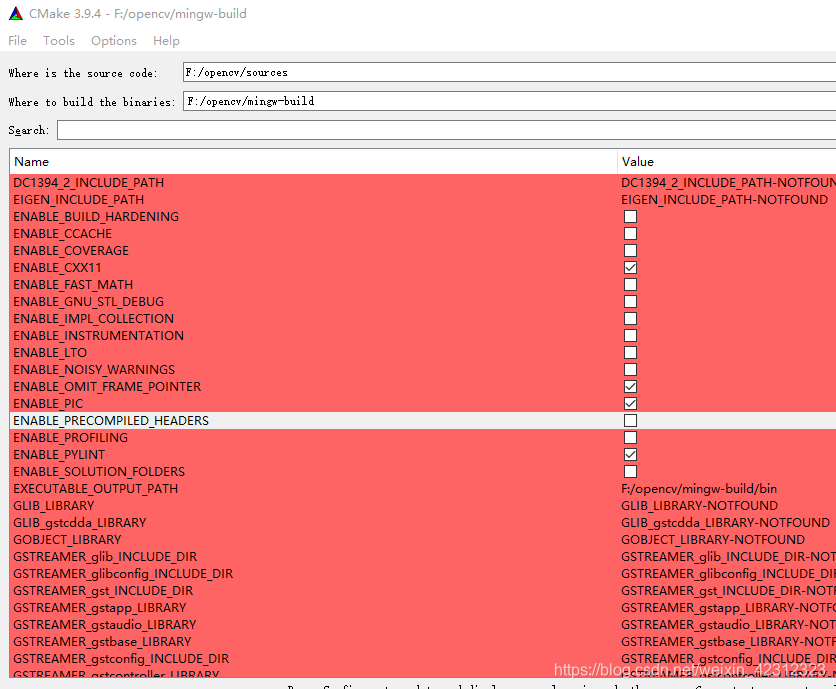Select the EIGEN_INCLUDE_PATH entry name
The height and width of the screenshot is (689, 836).
point(79,200)
